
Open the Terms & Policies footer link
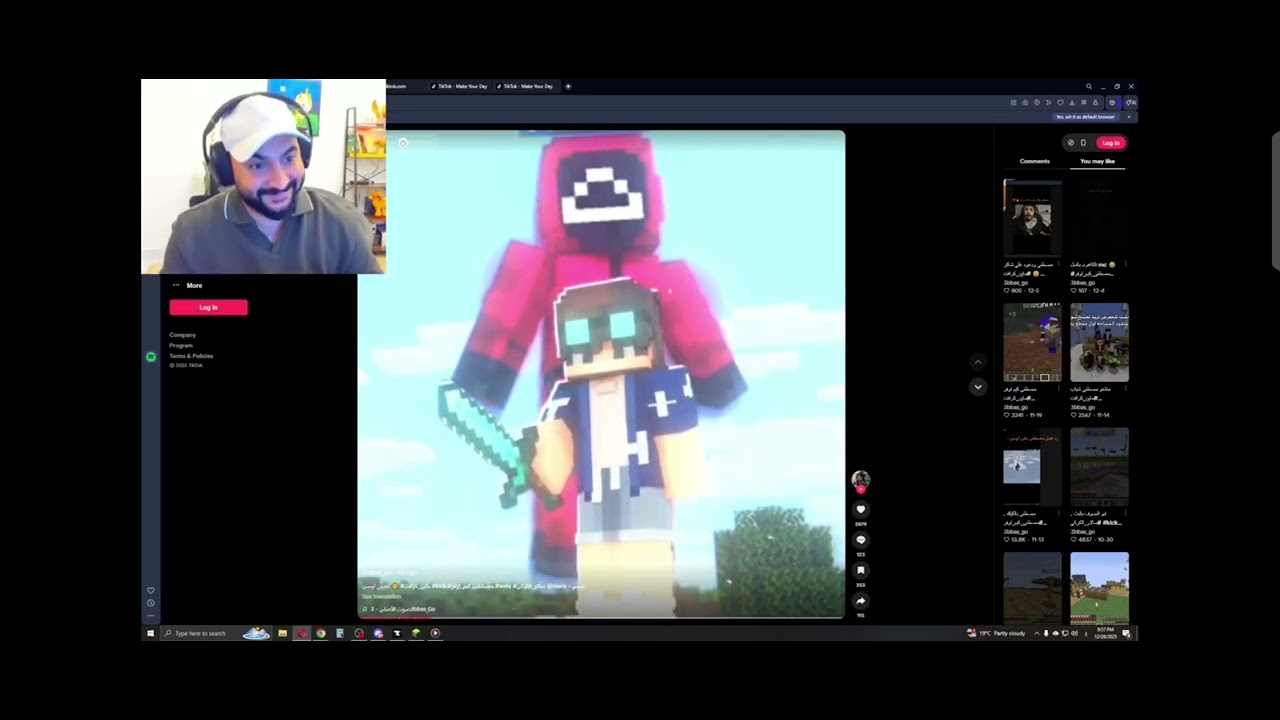tap(191, 356)
